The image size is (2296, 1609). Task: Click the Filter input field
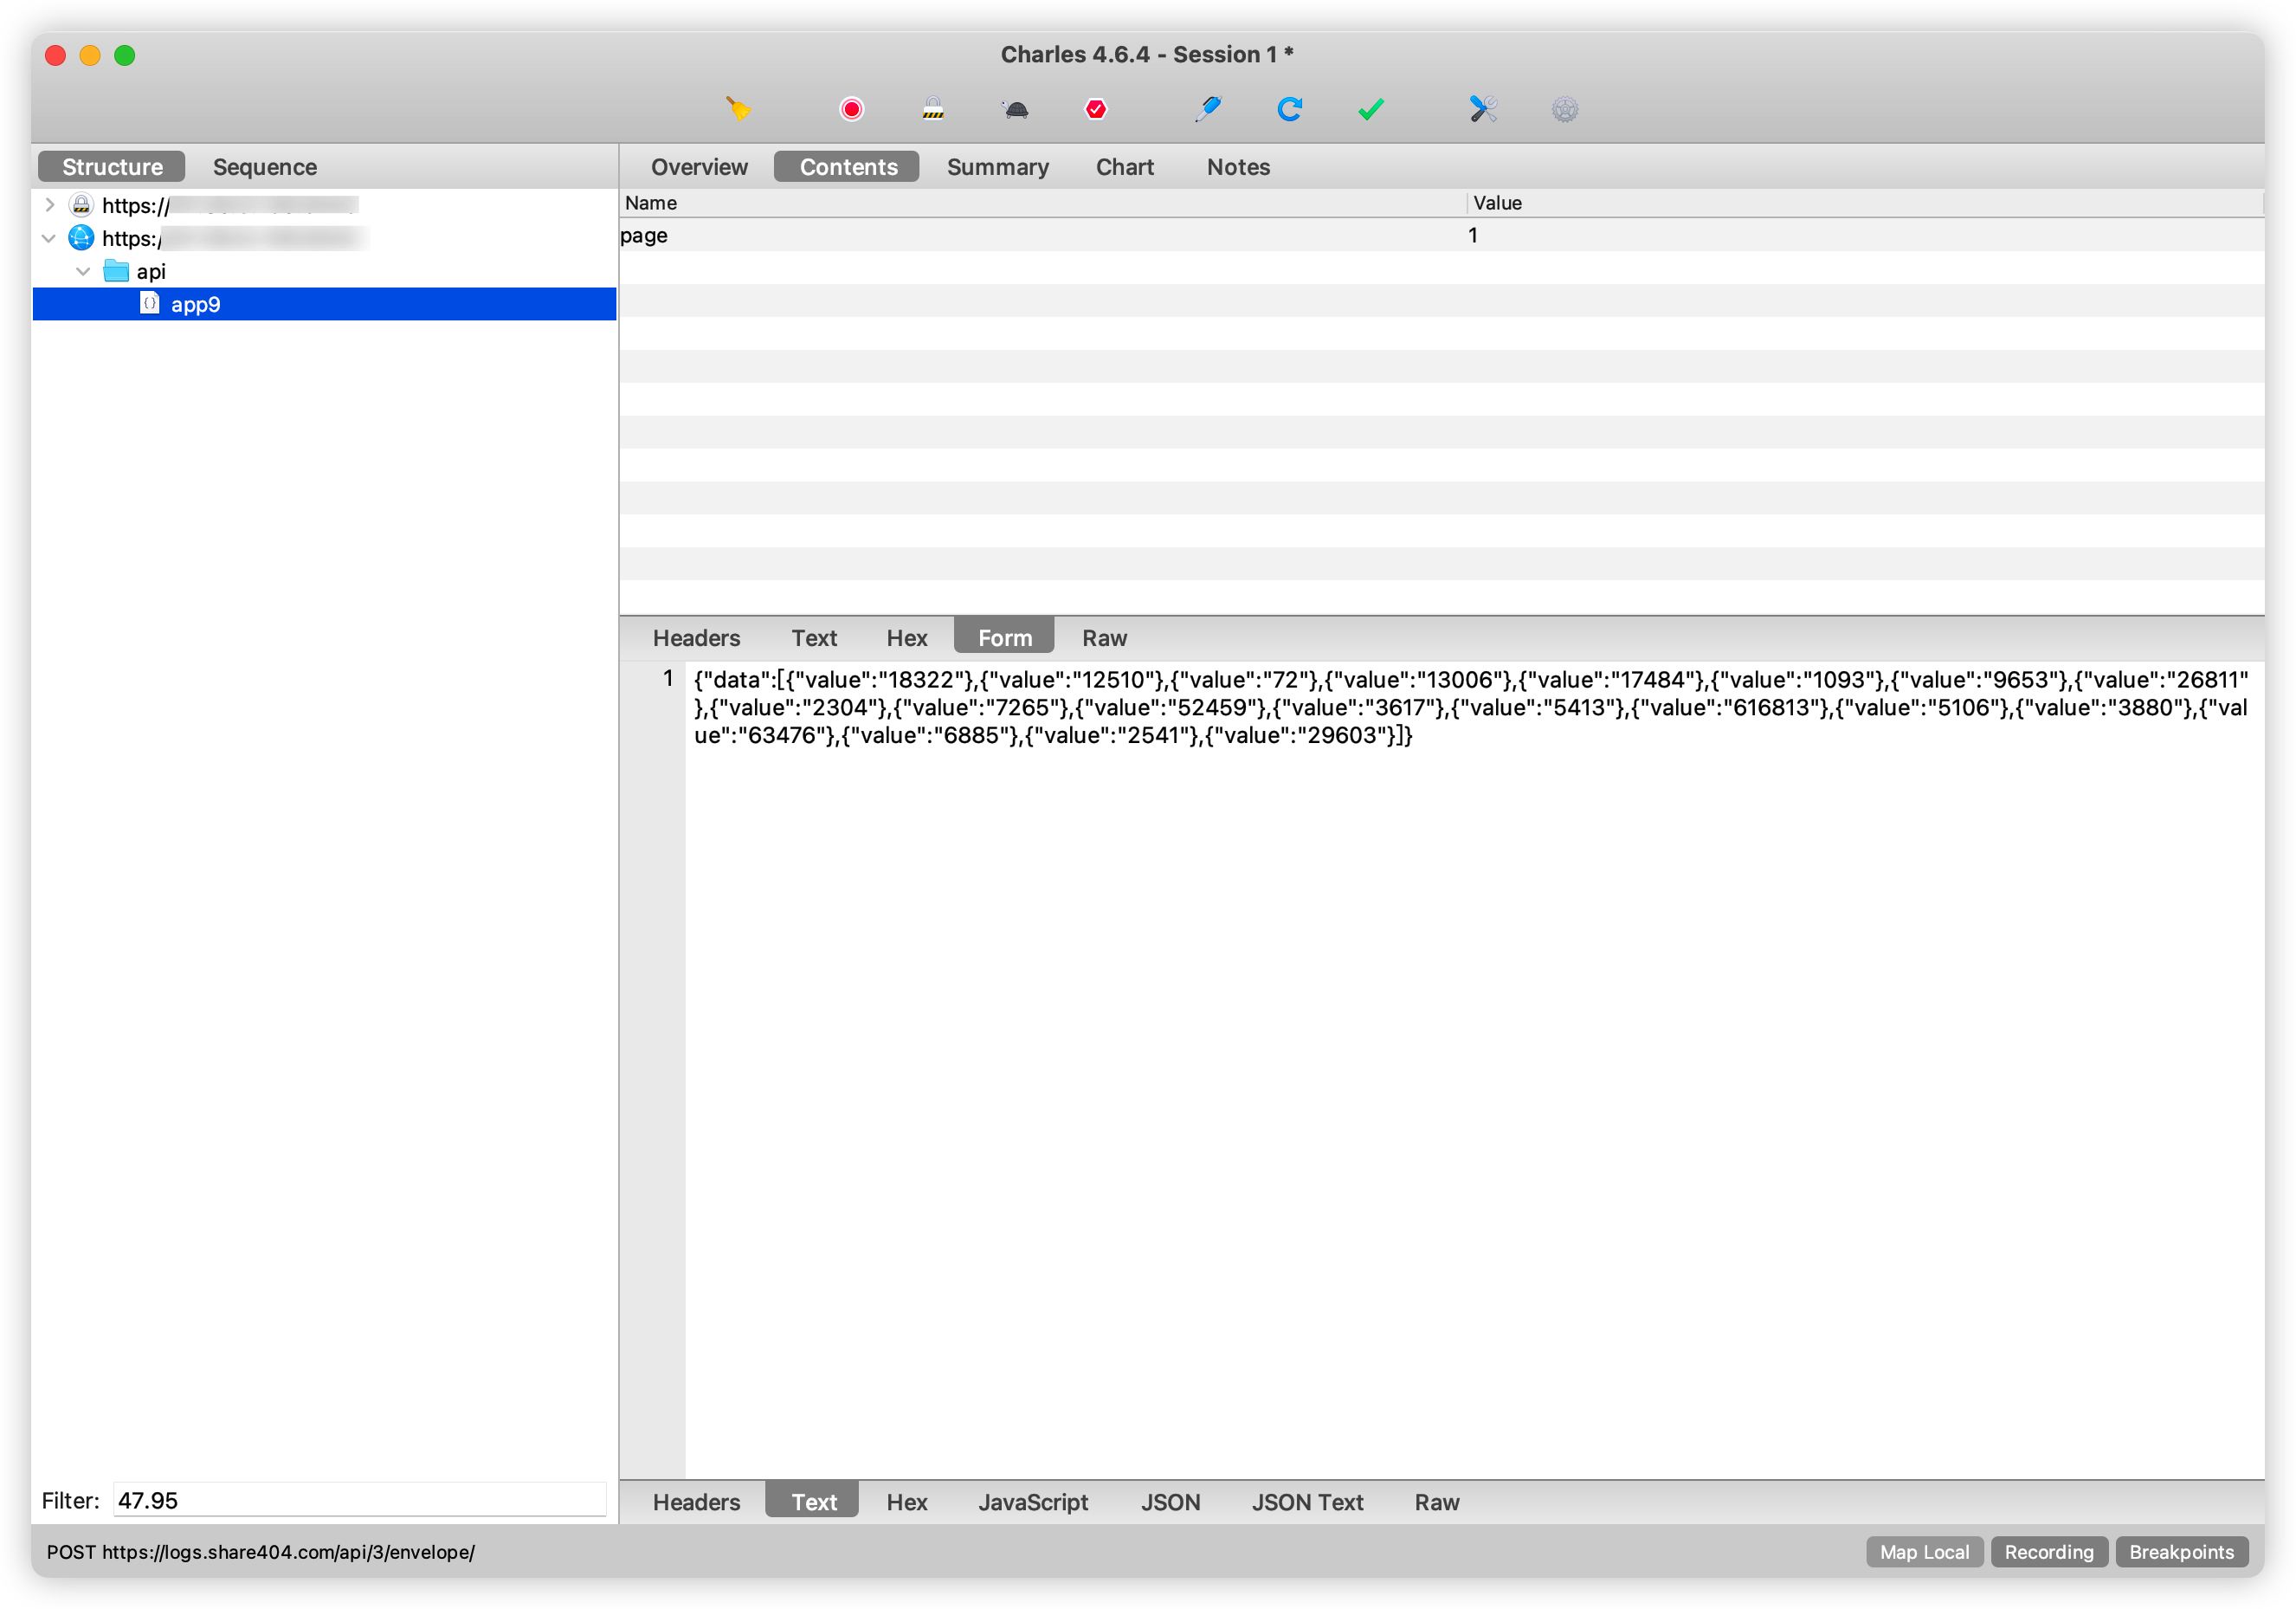358,1500
